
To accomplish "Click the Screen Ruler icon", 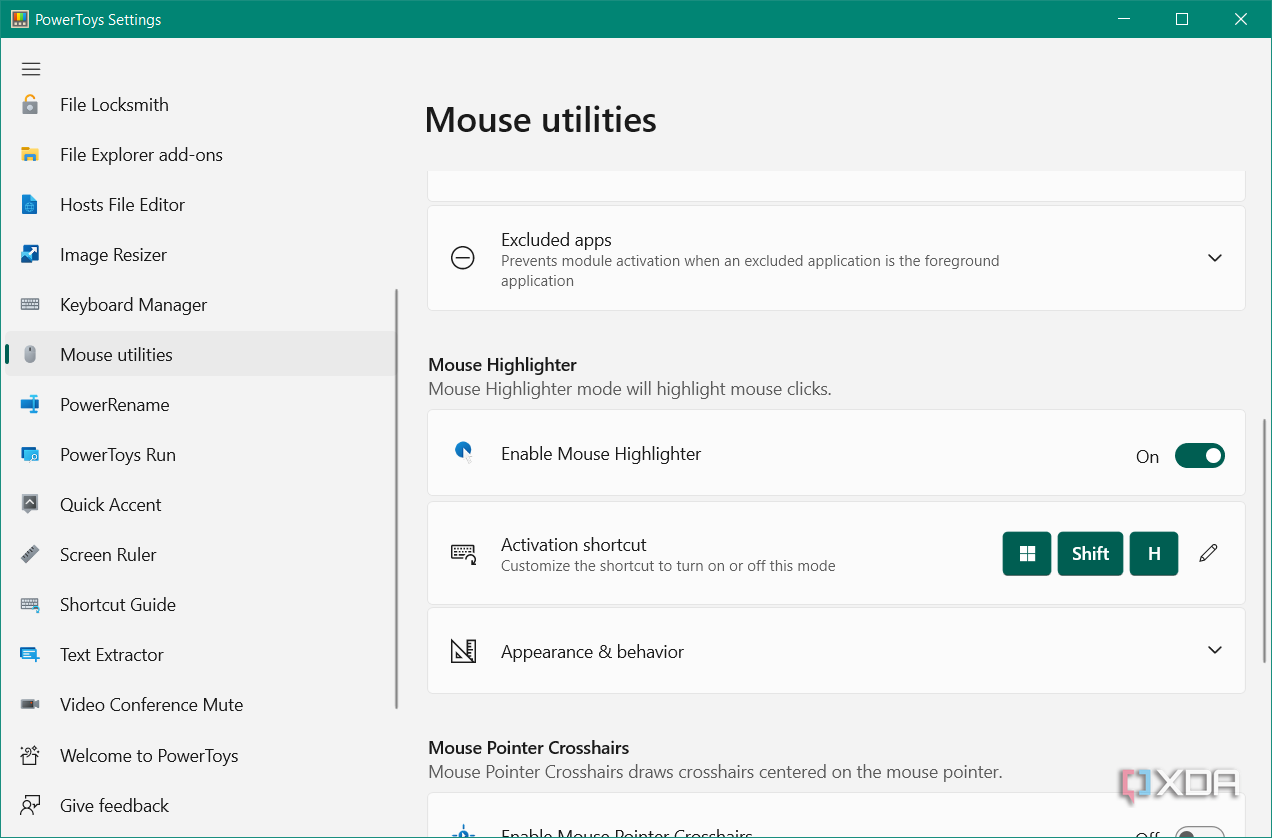I will point(30,555).
